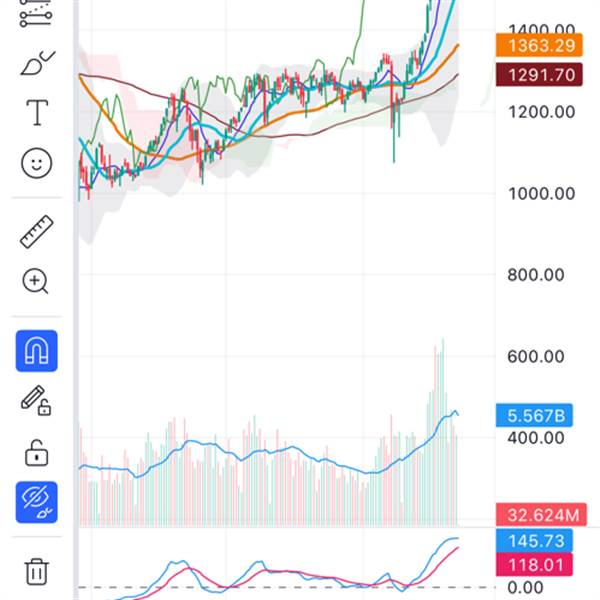Select the Text annotation tool
The image size is (600, 600).
(x=37, y=112)
